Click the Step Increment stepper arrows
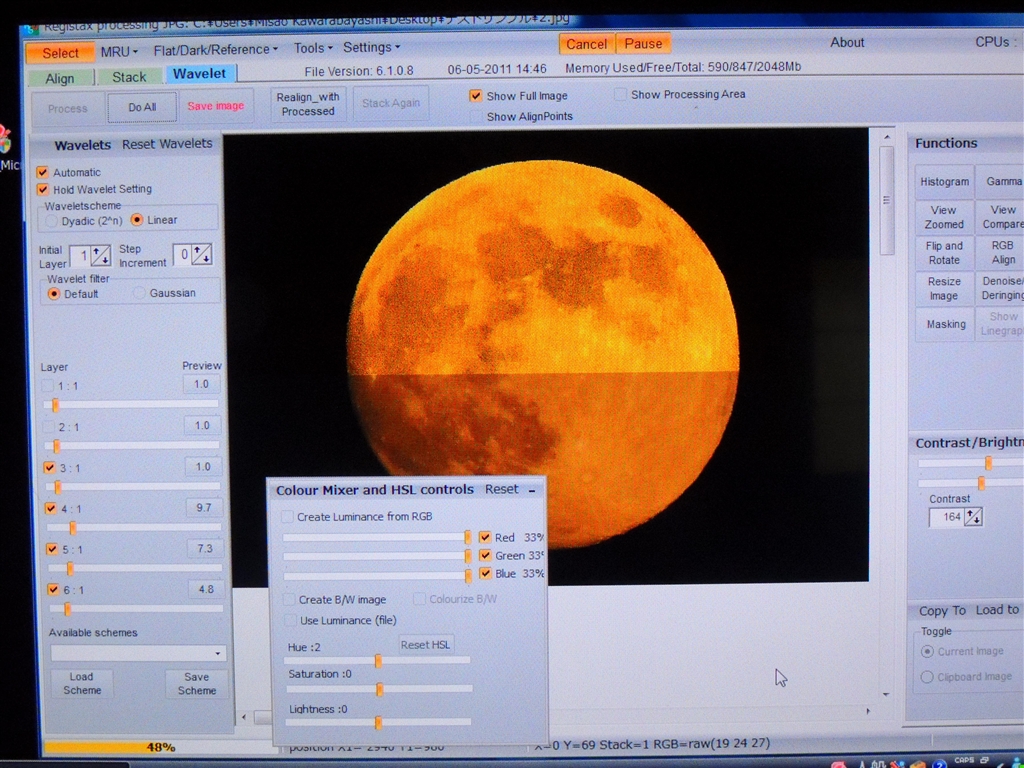Screen dimensions: 1024x768 pyautogui.click(x=202, y=255)
